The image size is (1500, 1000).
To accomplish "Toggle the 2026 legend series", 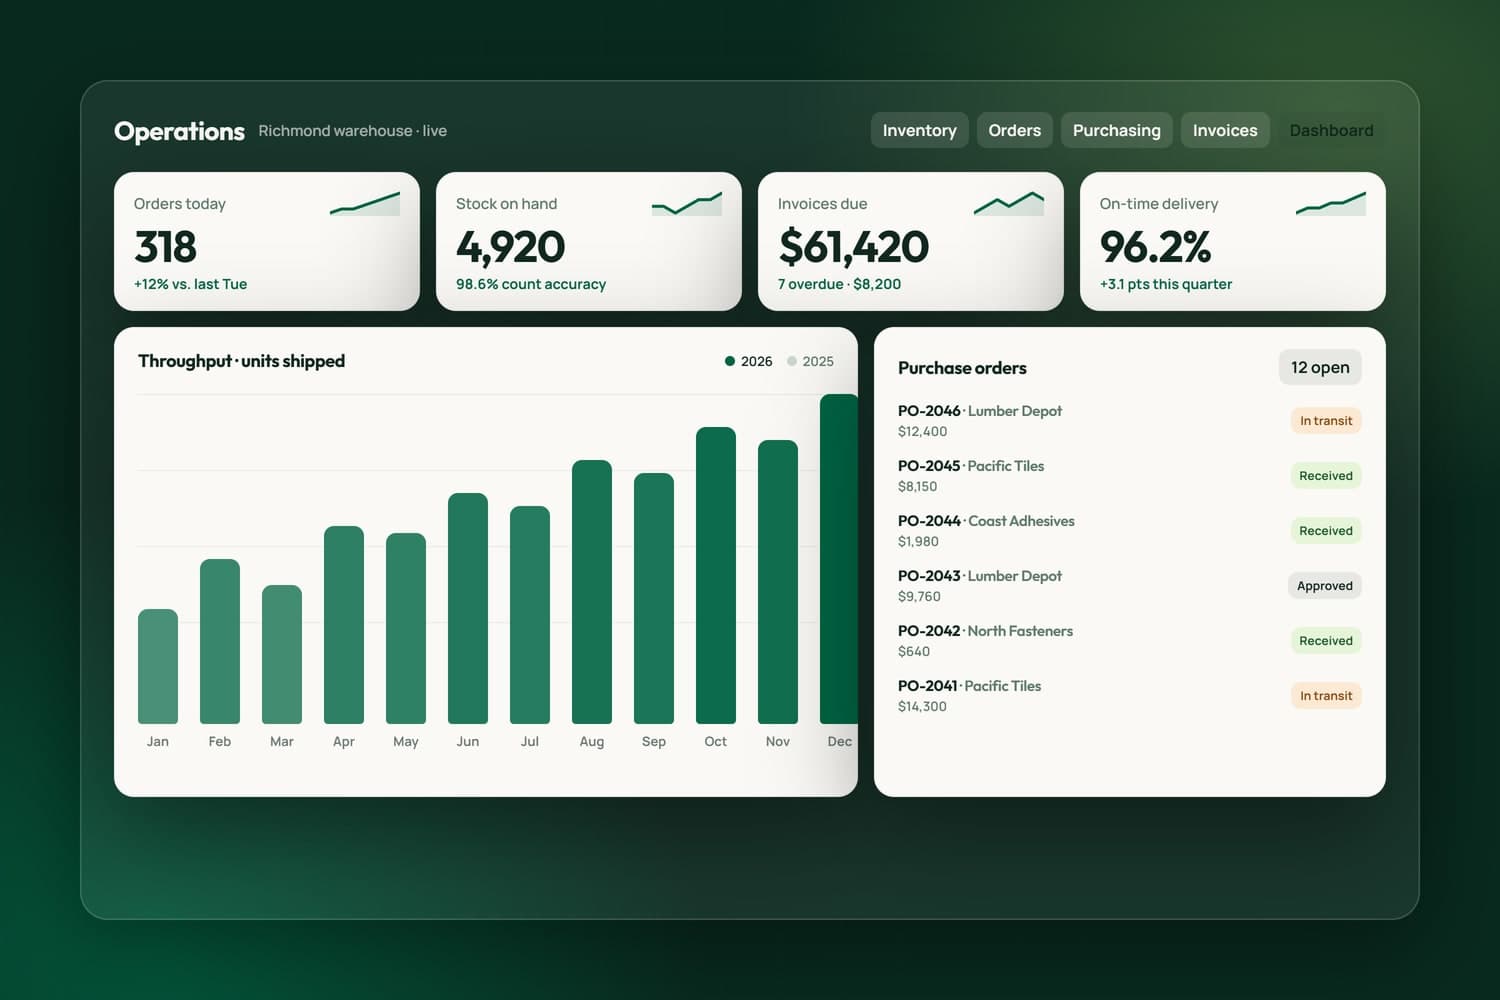I will 749,361.
